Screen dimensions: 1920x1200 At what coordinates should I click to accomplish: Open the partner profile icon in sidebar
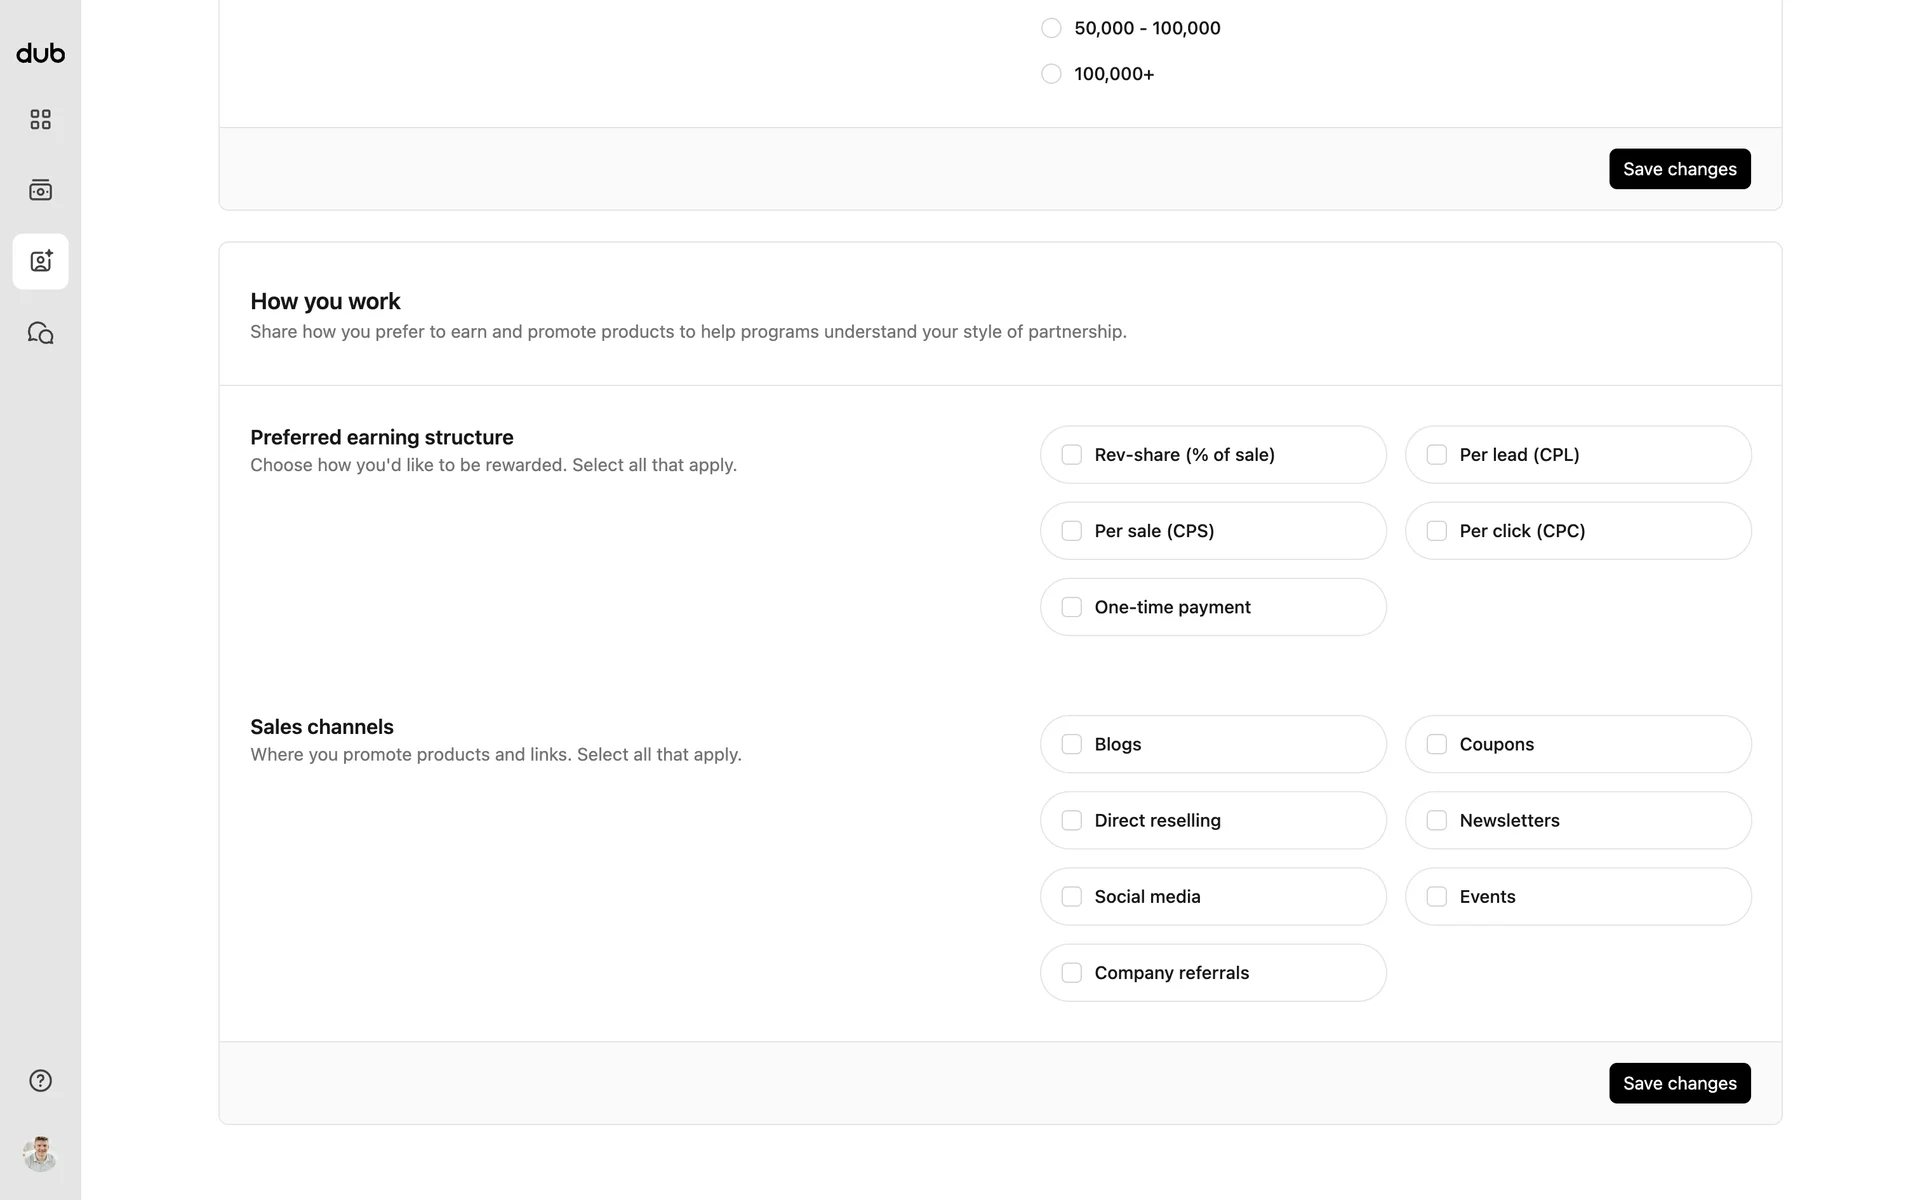pyautogui.click(x=40, y=261)
